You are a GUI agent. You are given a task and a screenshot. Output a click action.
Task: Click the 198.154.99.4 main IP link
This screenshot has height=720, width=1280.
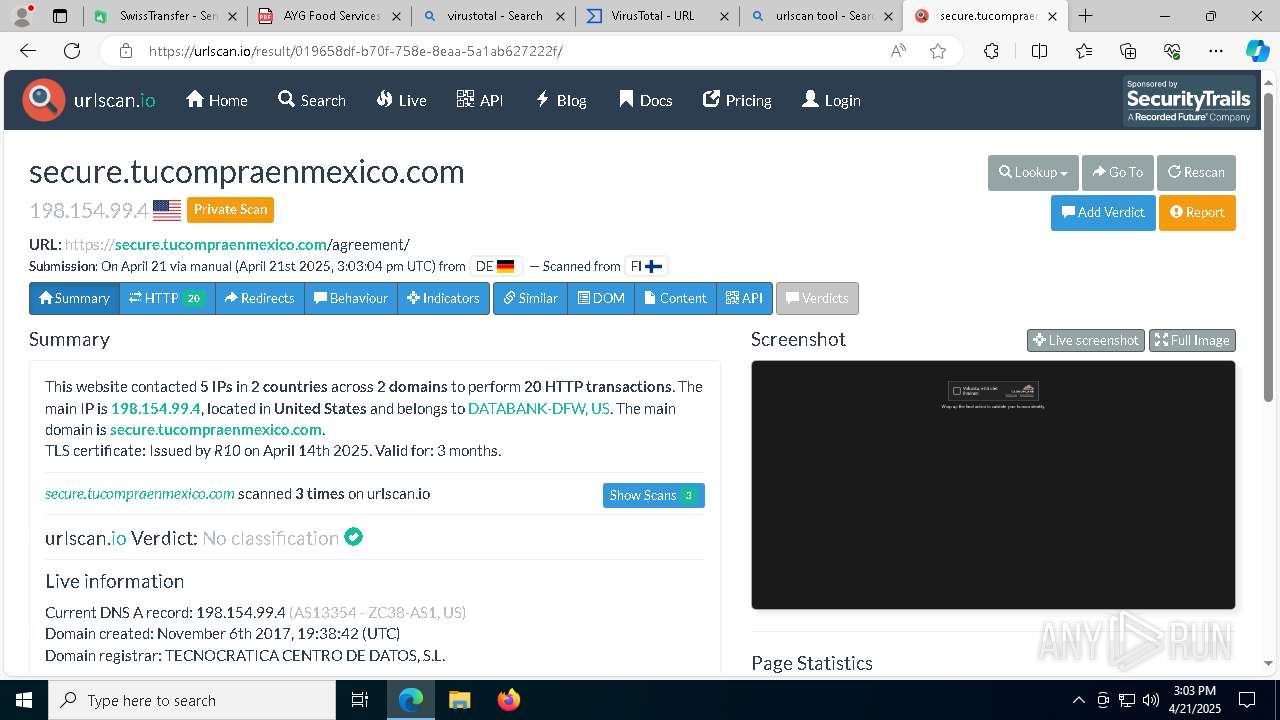tap(156, 408)
